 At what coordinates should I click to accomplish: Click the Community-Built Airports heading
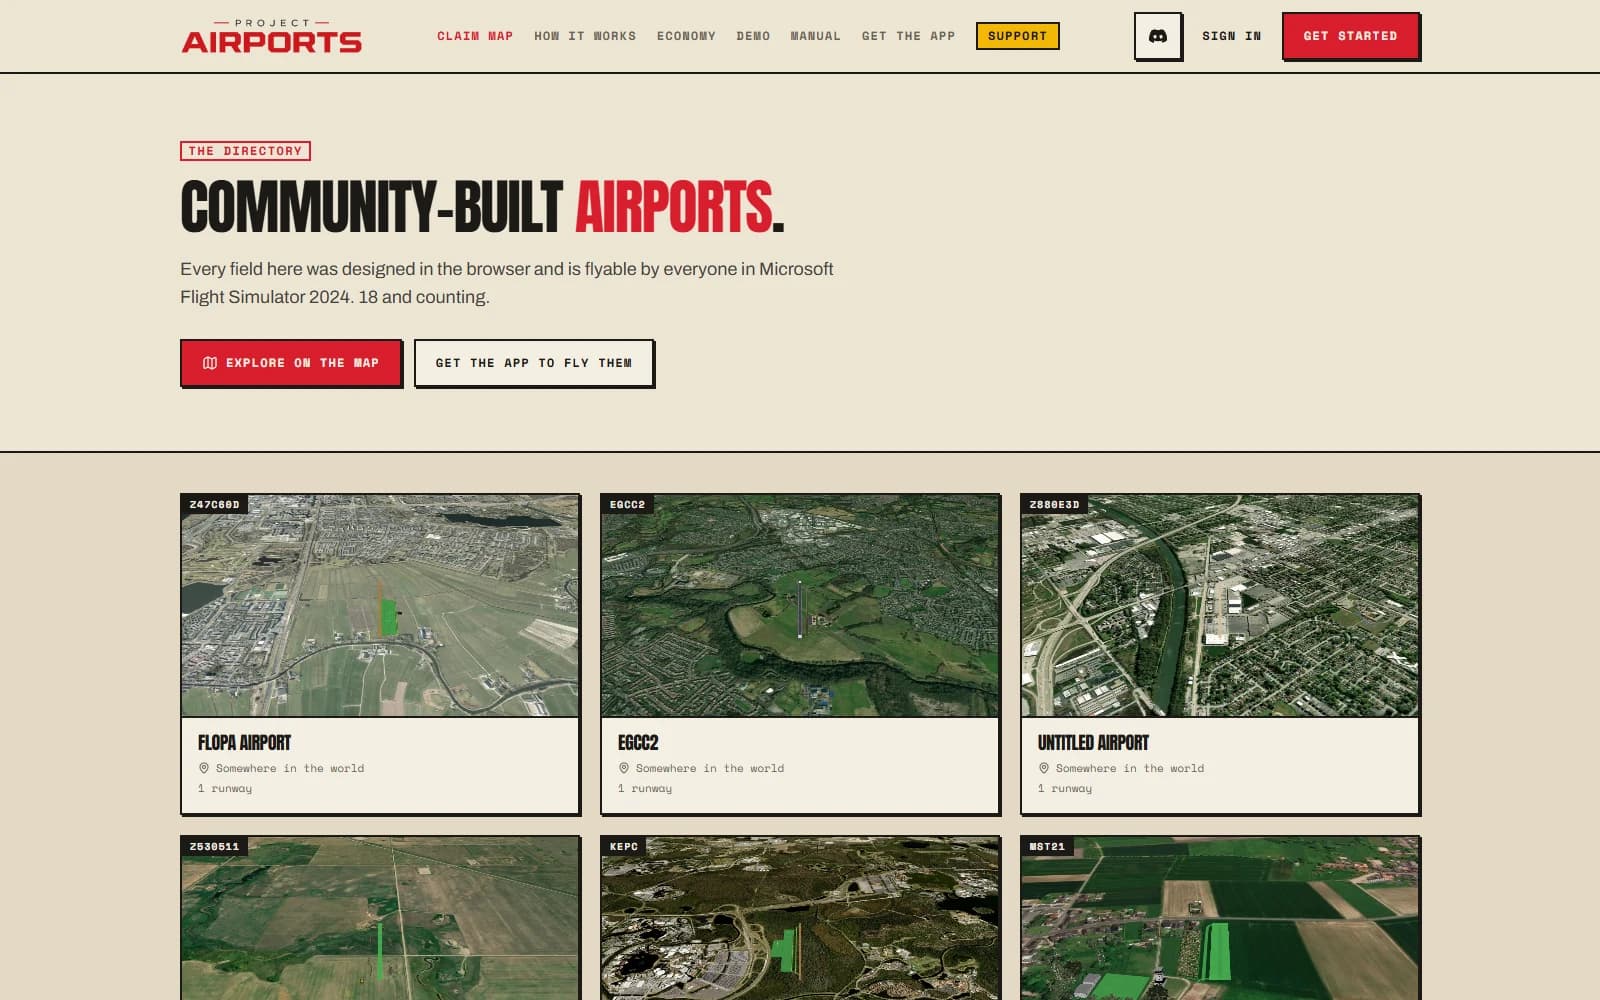482,207
